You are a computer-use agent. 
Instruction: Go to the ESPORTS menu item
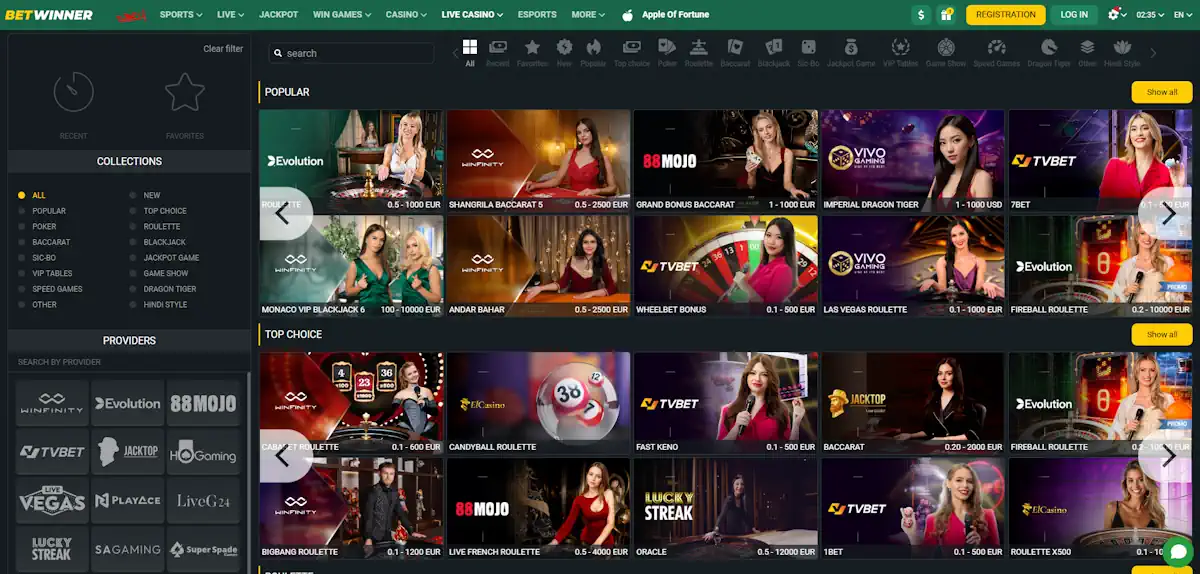pos(538,15)
